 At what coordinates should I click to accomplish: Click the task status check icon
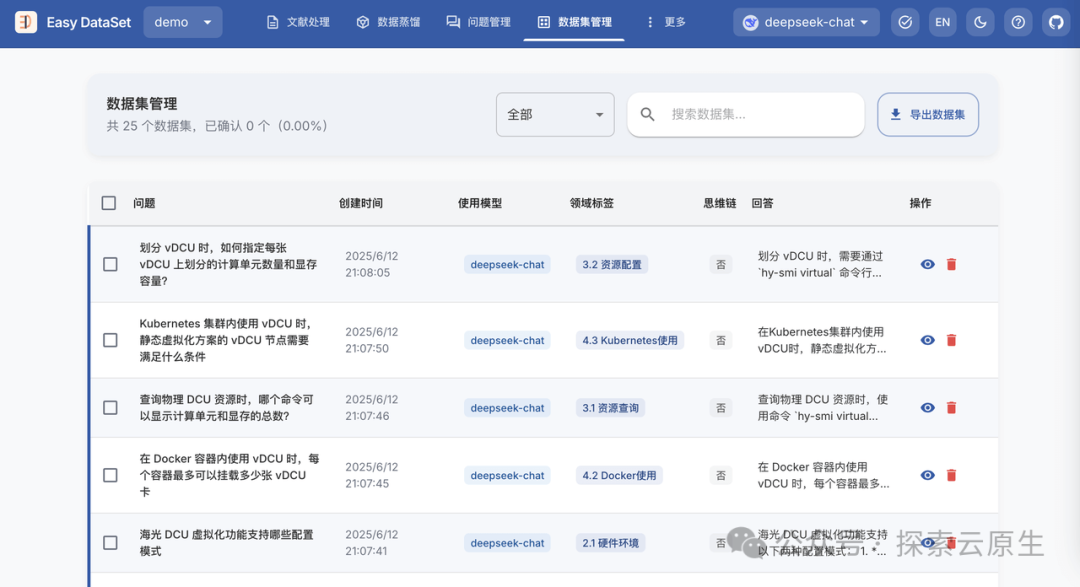tap(905, 21)
